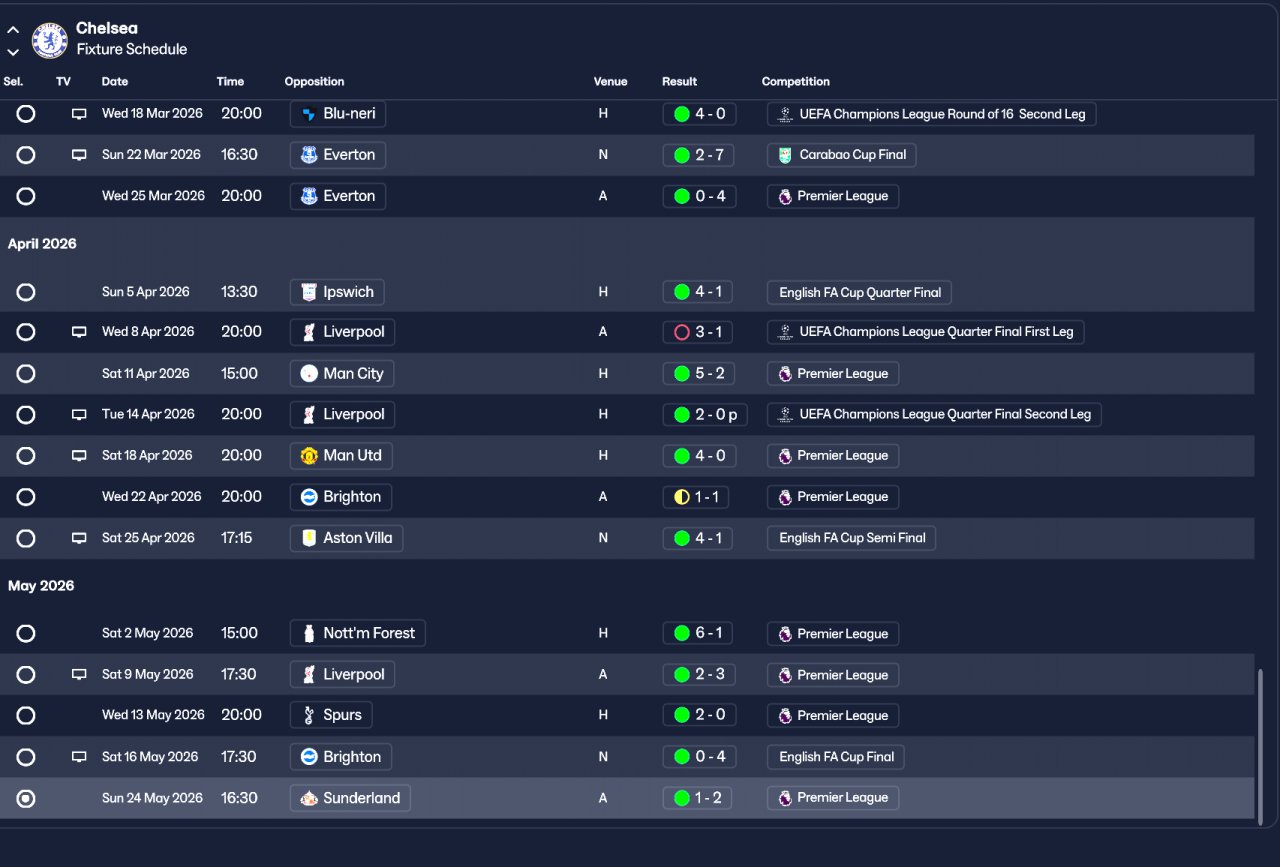Click the Aston Villa club crest icon
The image size is (1280, 867).
point(309,538)
